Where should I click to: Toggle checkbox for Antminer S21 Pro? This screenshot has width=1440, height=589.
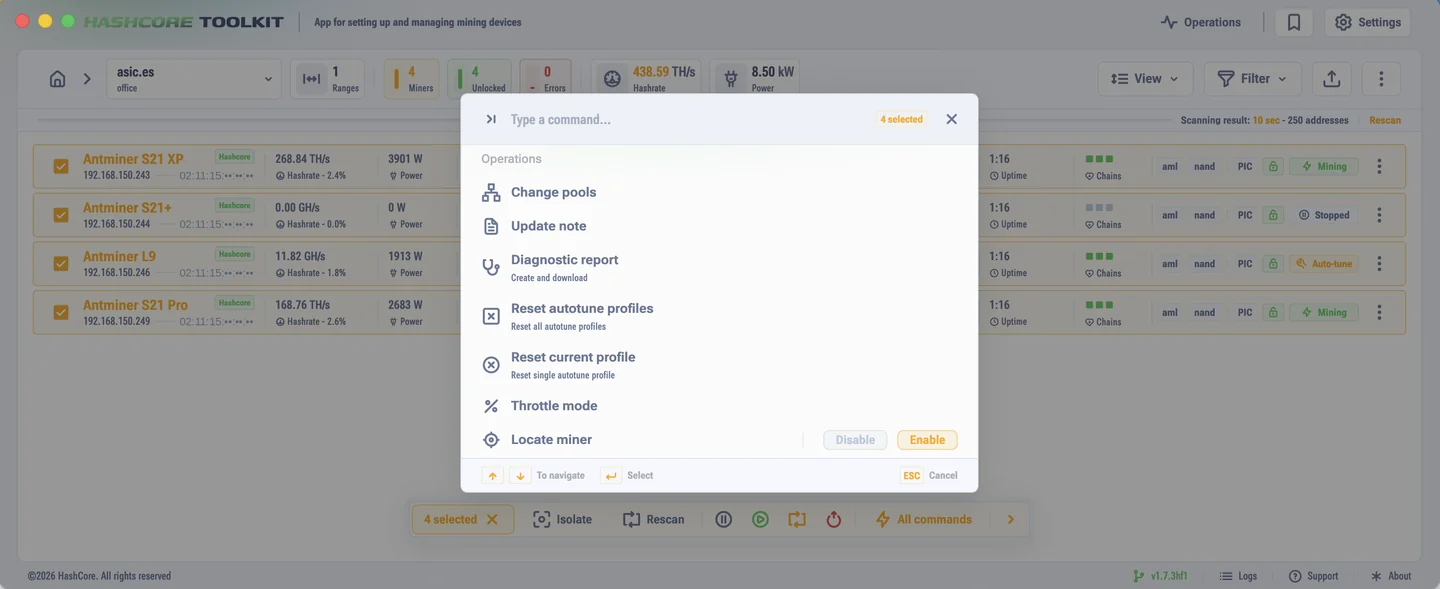[x=61, y=312]
